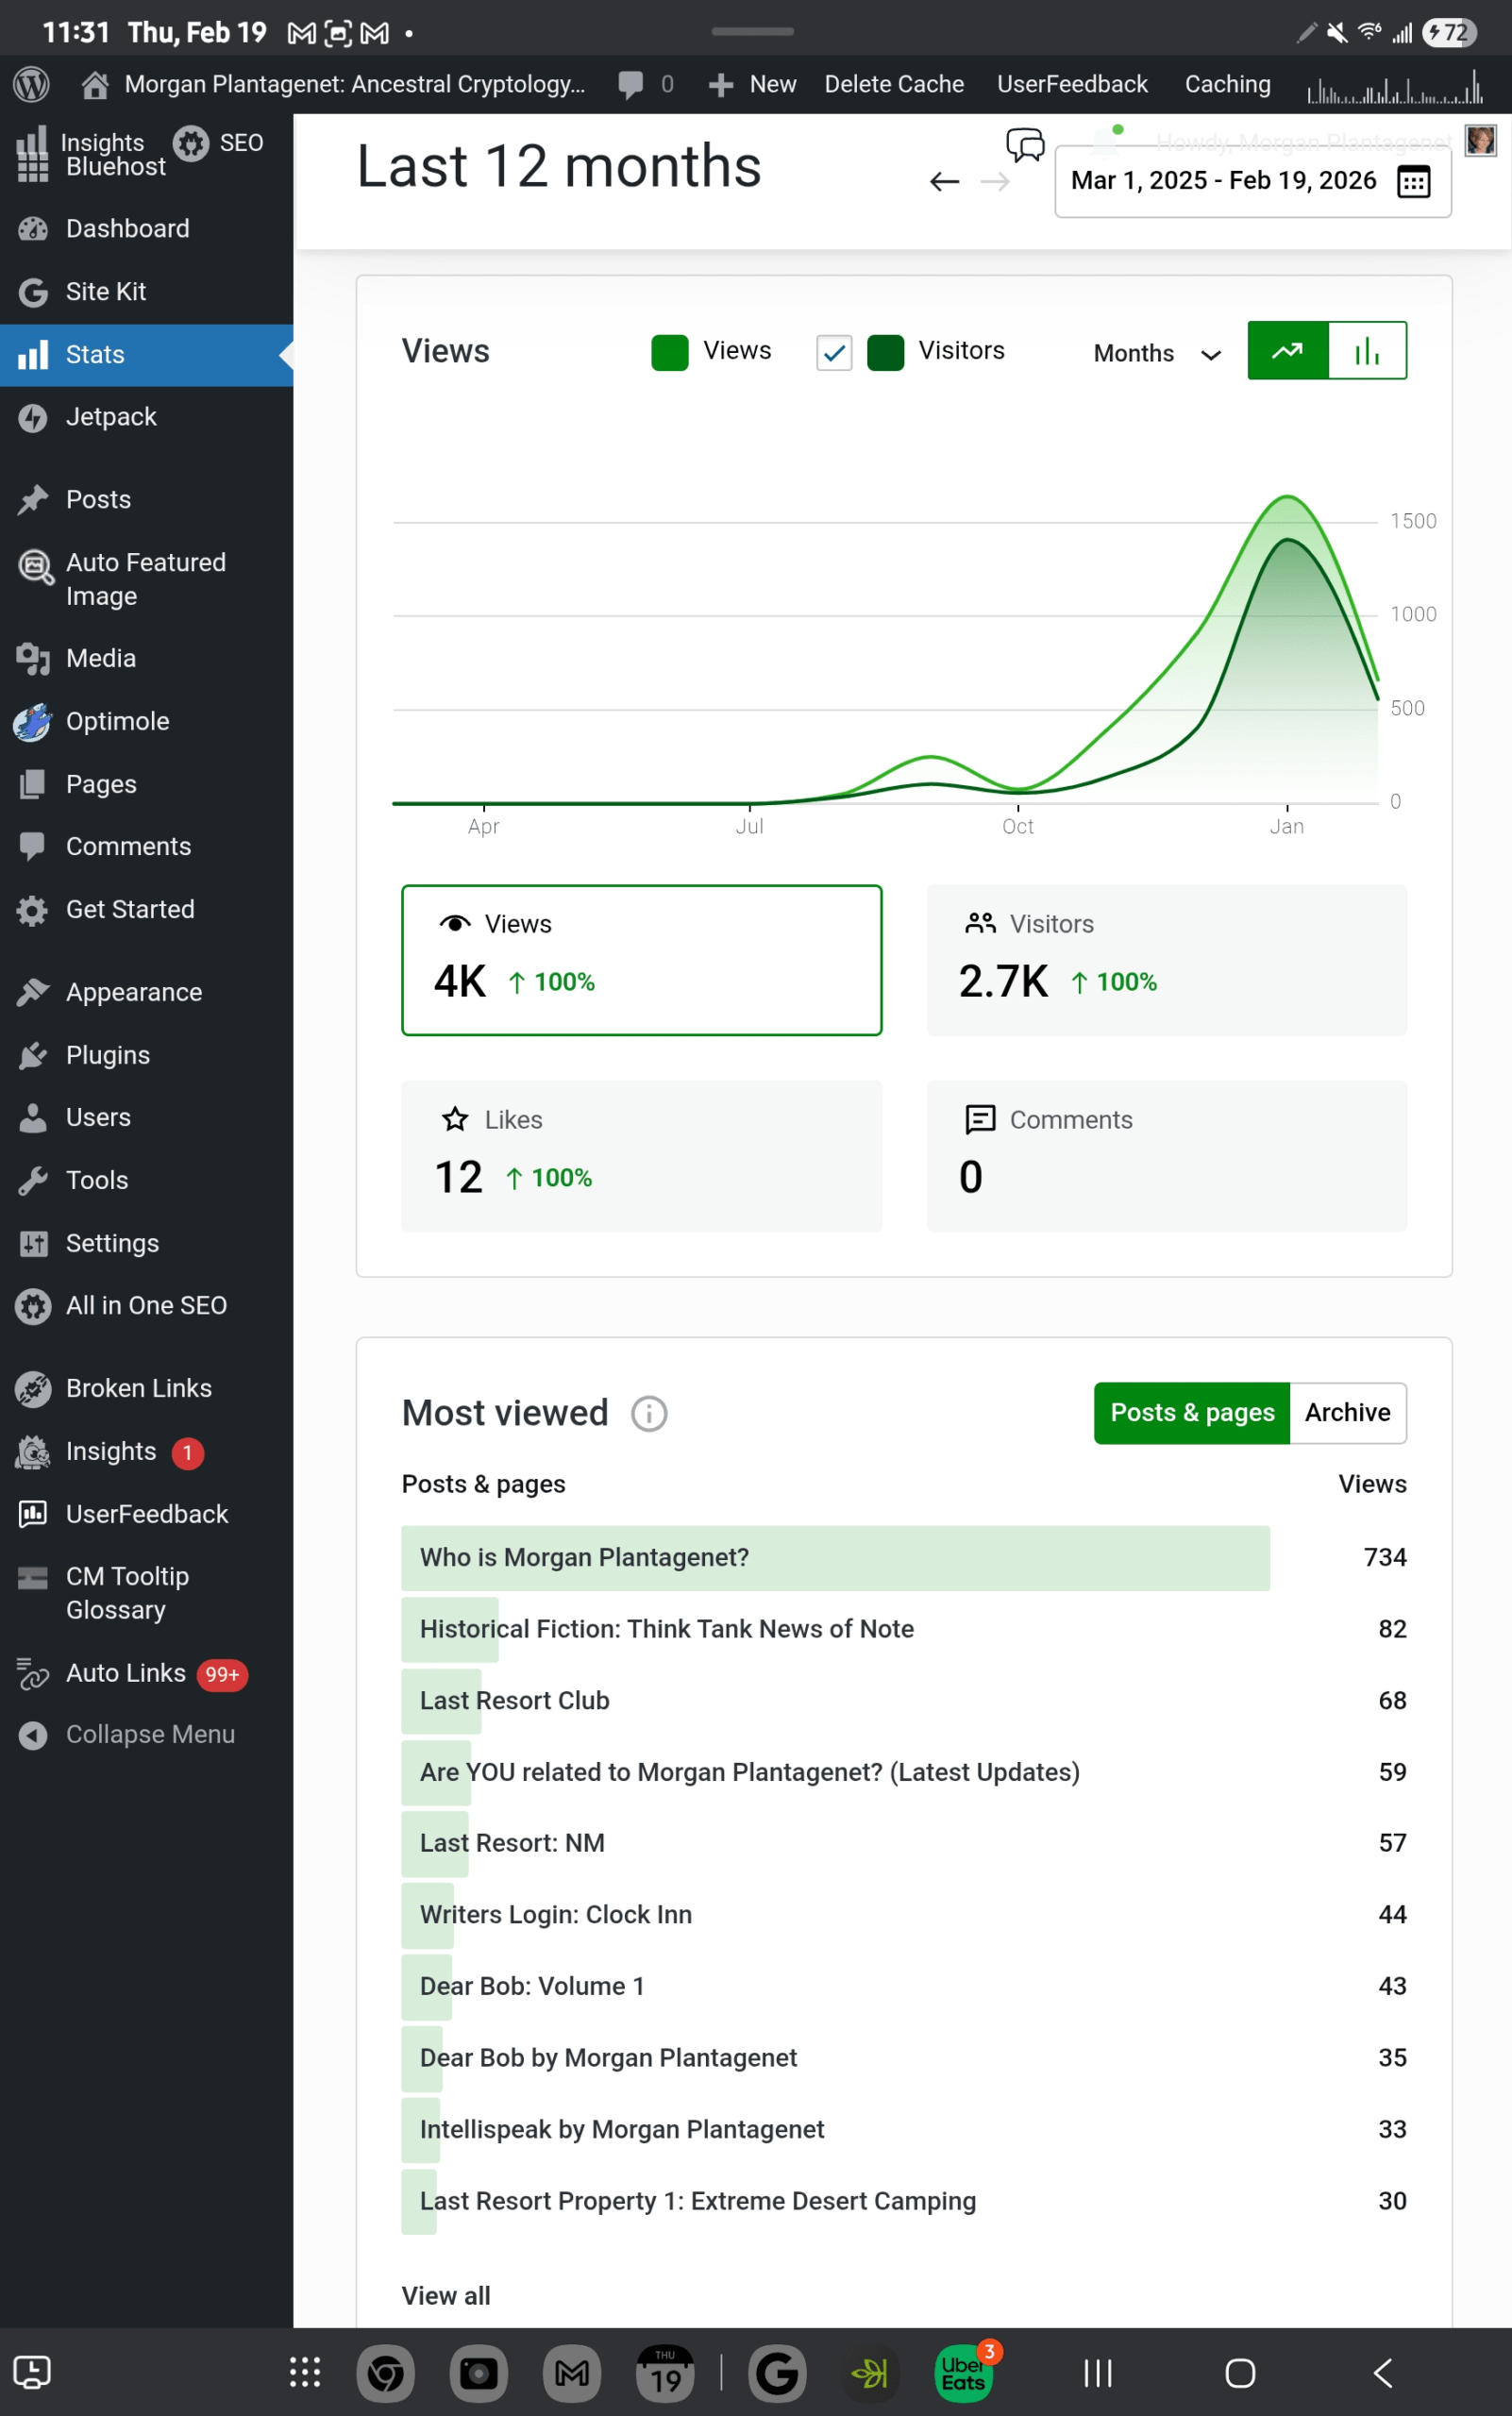Switch to the Archive tab
This screenshot has width=1512, height=2416.
(1347, 1413)
